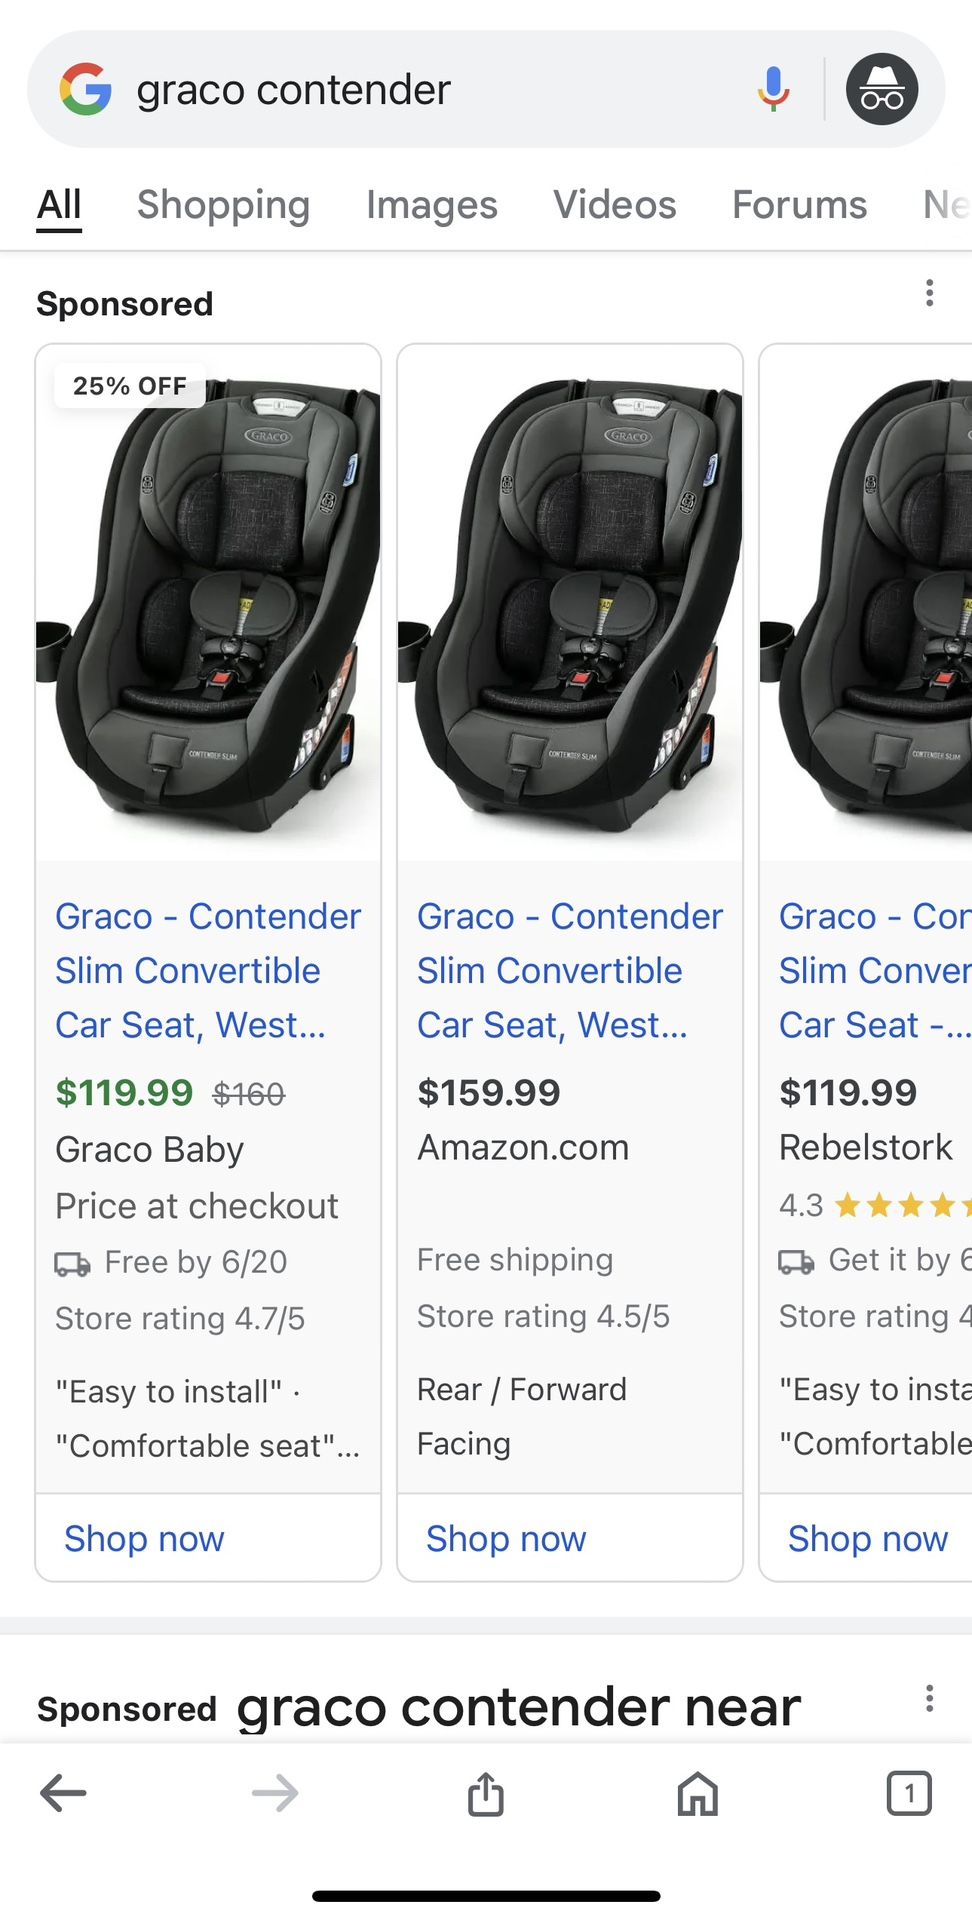Switch to the Images tab
Screen dimensions: 972x1920
[x=431, y=204]
